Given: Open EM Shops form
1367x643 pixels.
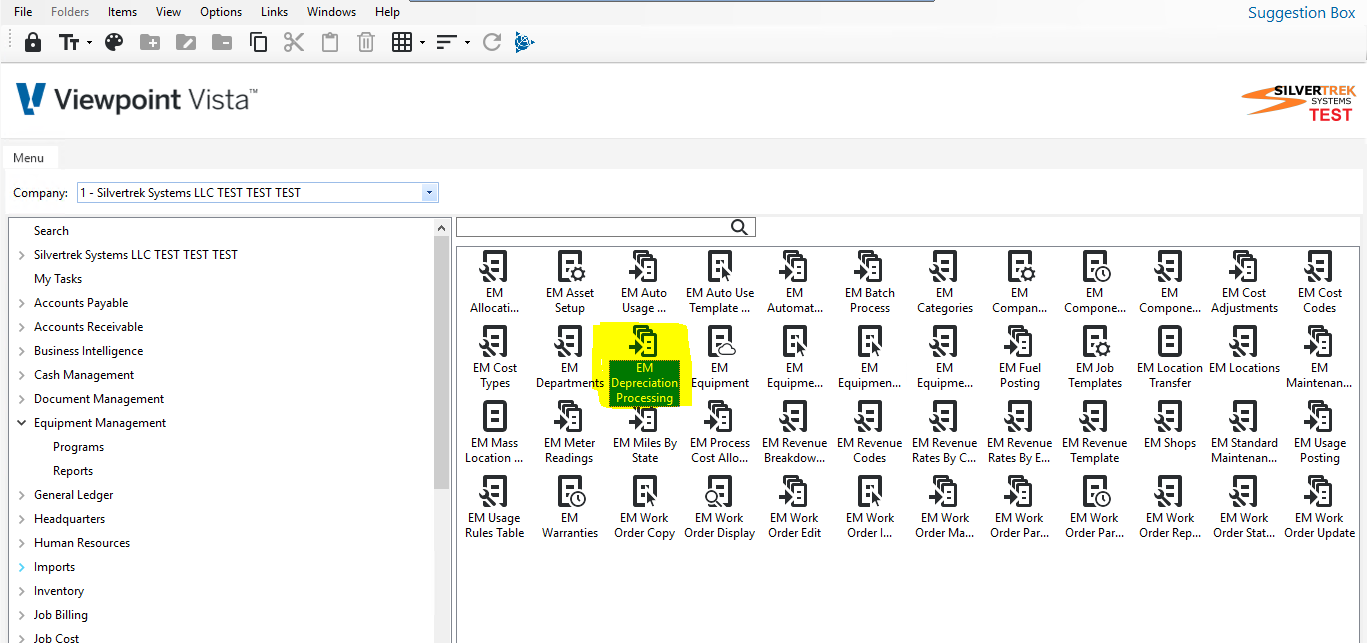Looking at the screenshot, I should [x=1170, y=425].
